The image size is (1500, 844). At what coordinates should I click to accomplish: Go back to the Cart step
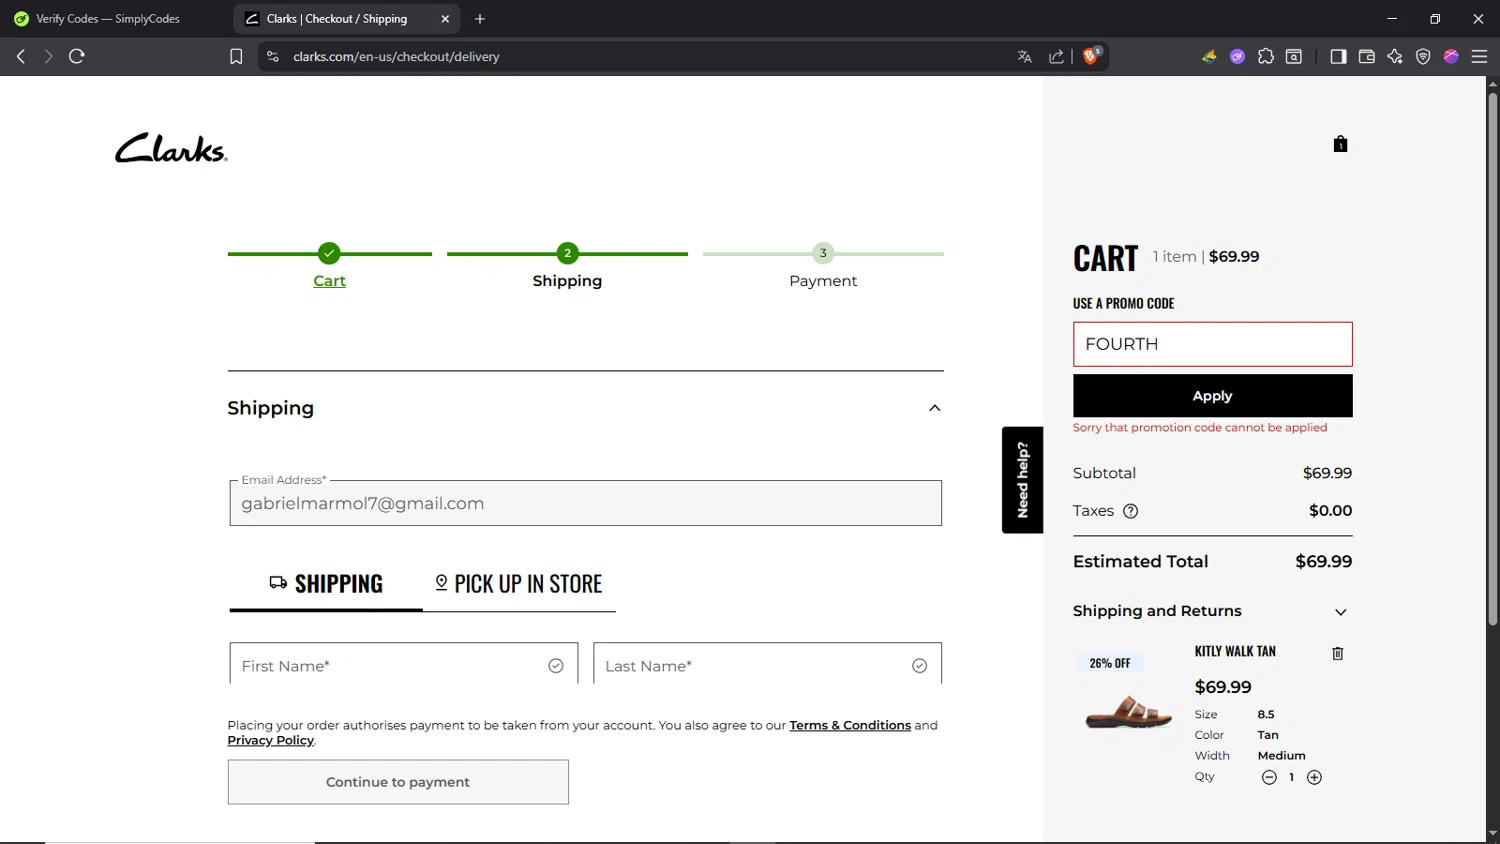[329, 281]
